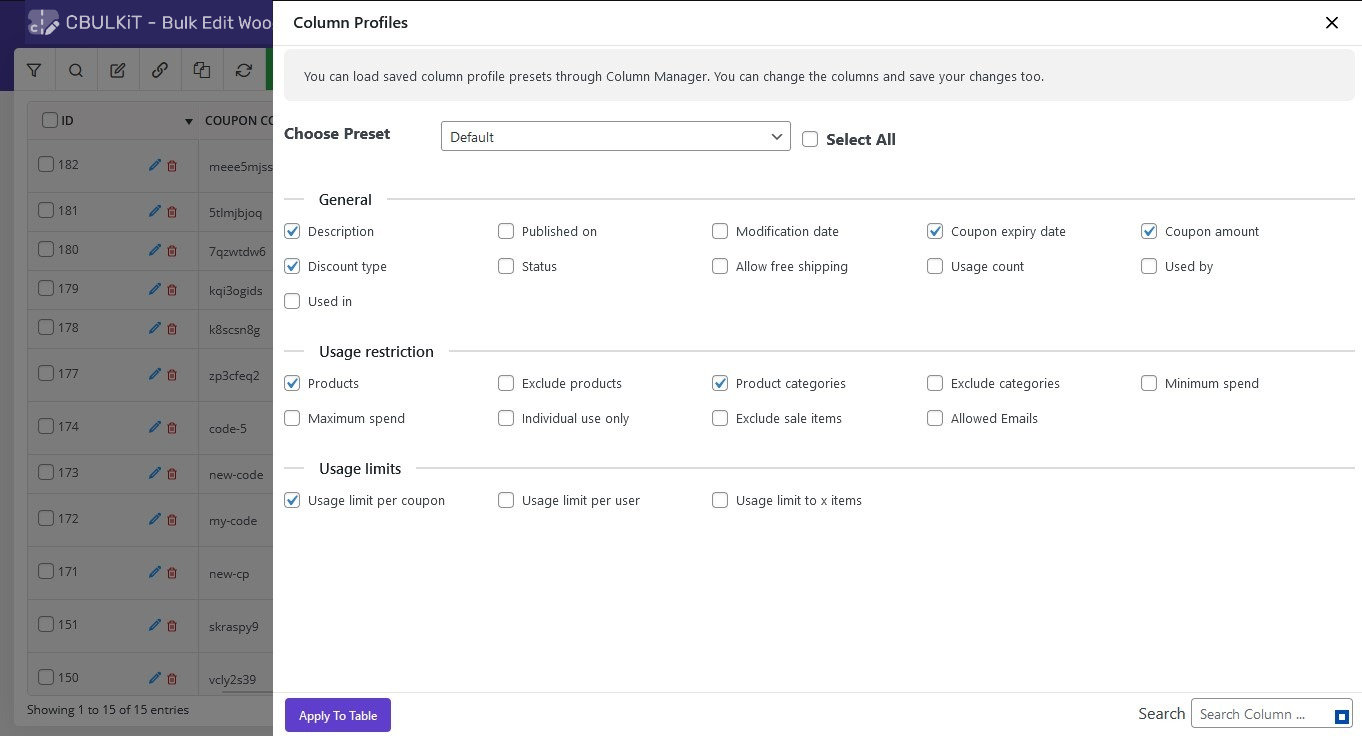Click edit pencil for coupon 182
Viewport: 1362px width, 736px height.
pos(155,165)
